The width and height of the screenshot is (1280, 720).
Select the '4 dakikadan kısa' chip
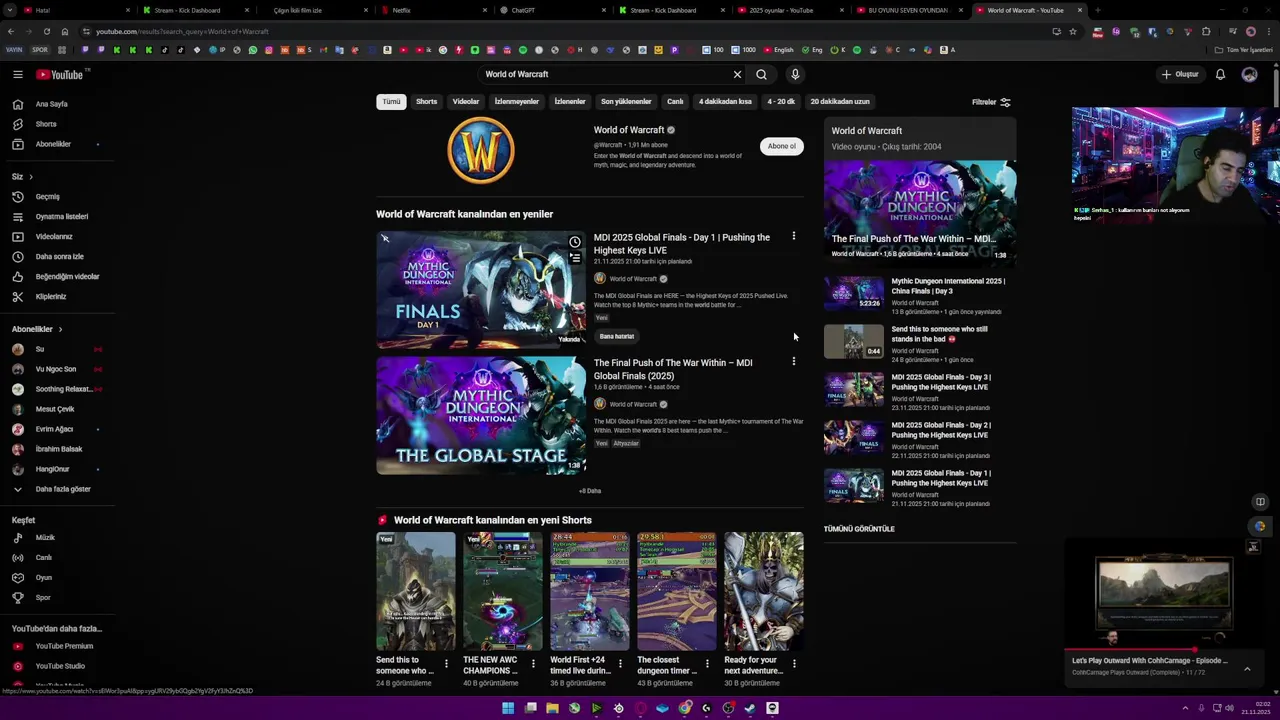click(725, 101)
